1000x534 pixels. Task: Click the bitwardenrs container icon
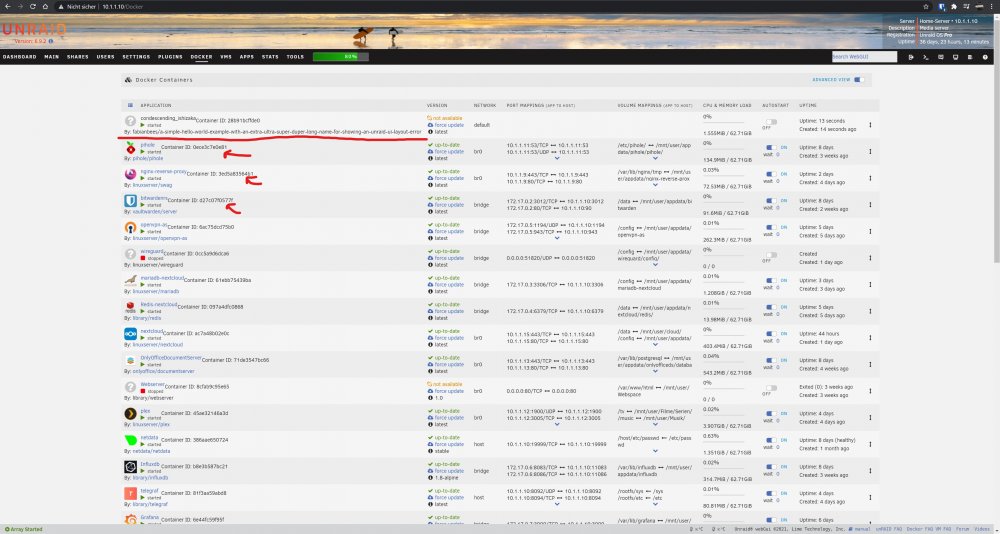point(130,201)
